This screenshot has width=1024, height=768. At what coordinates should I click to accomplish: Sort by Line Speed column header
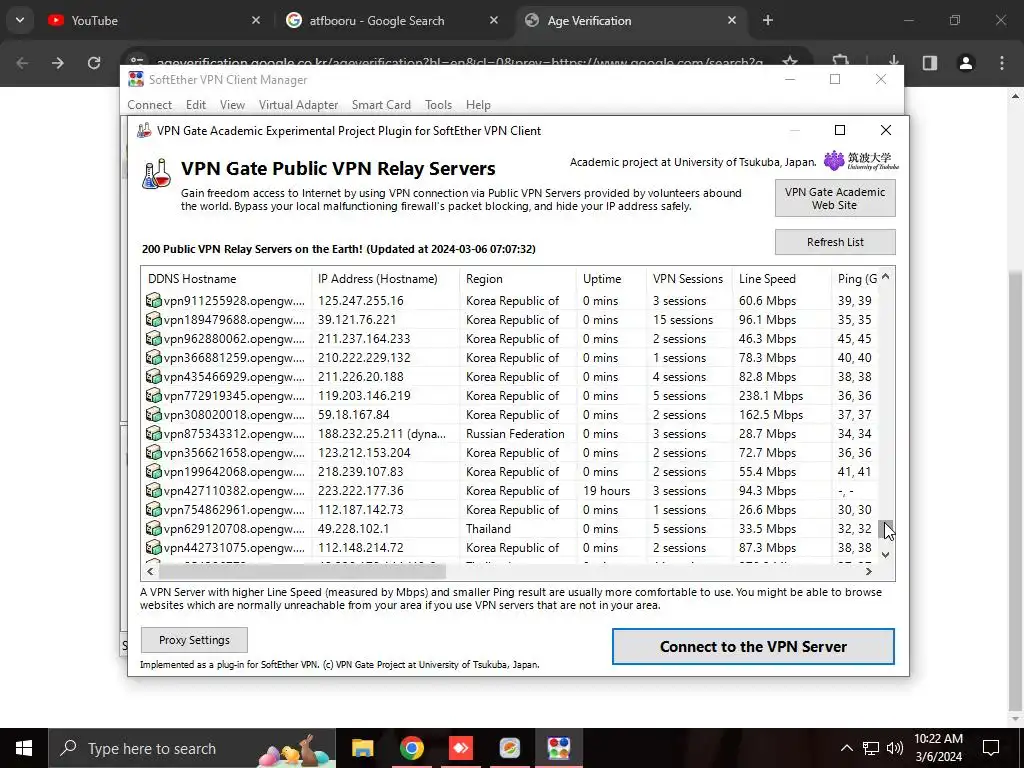tap(782, 278)
